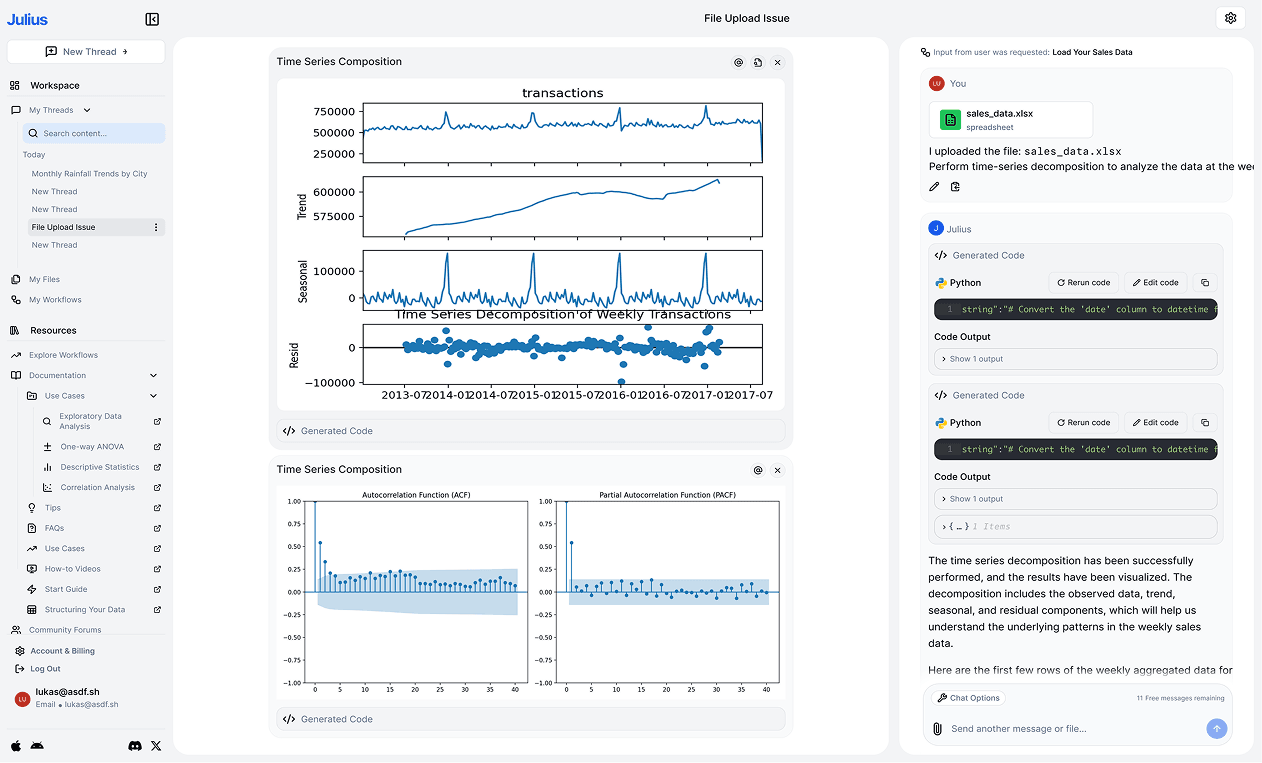Open the three-dot menu on the File Upload Issue thread
The height and width of the screenshot is (763, 1262).
pyautogui.click(x=155, y=227)
